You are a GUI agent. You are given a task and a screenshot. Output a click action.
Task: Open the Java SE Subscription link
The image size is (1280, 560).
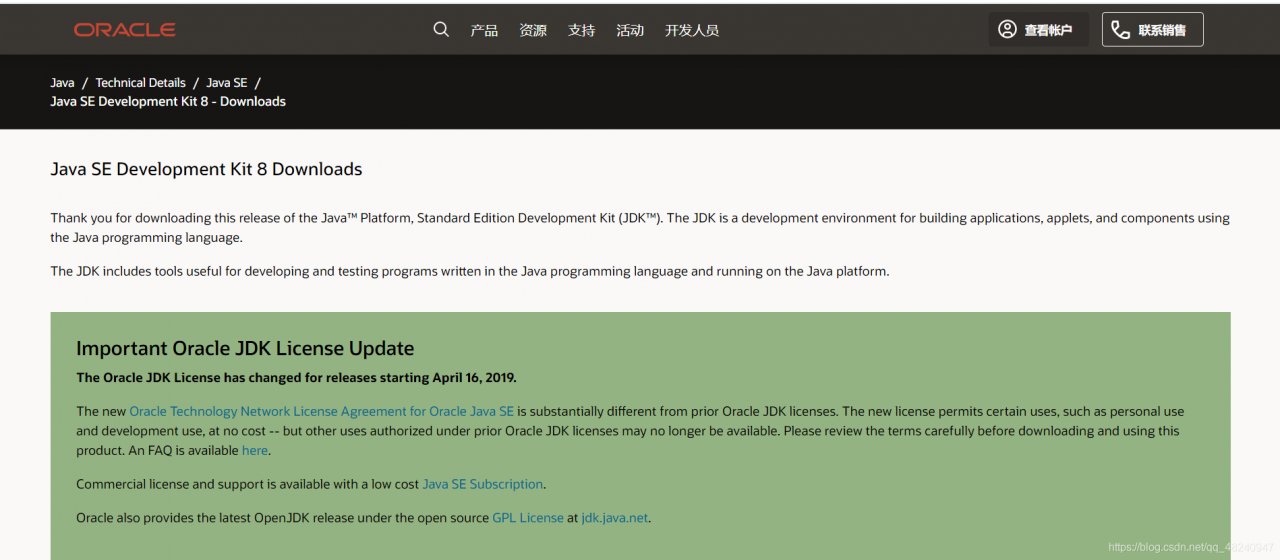483,484
